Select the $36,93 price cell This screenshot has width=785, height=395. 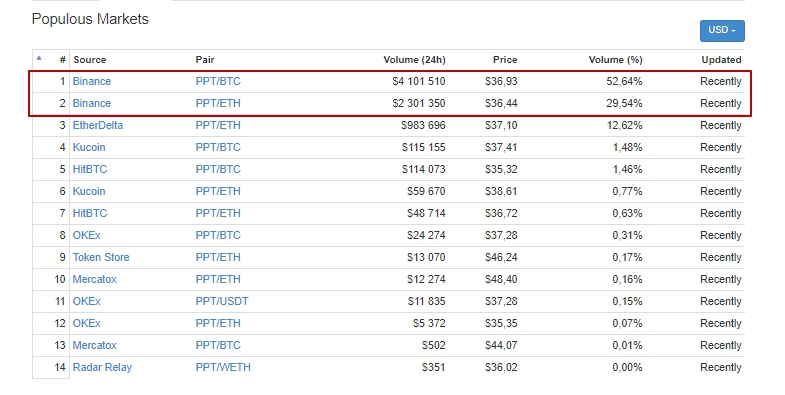pyautogui.click(x=501, y=81)
